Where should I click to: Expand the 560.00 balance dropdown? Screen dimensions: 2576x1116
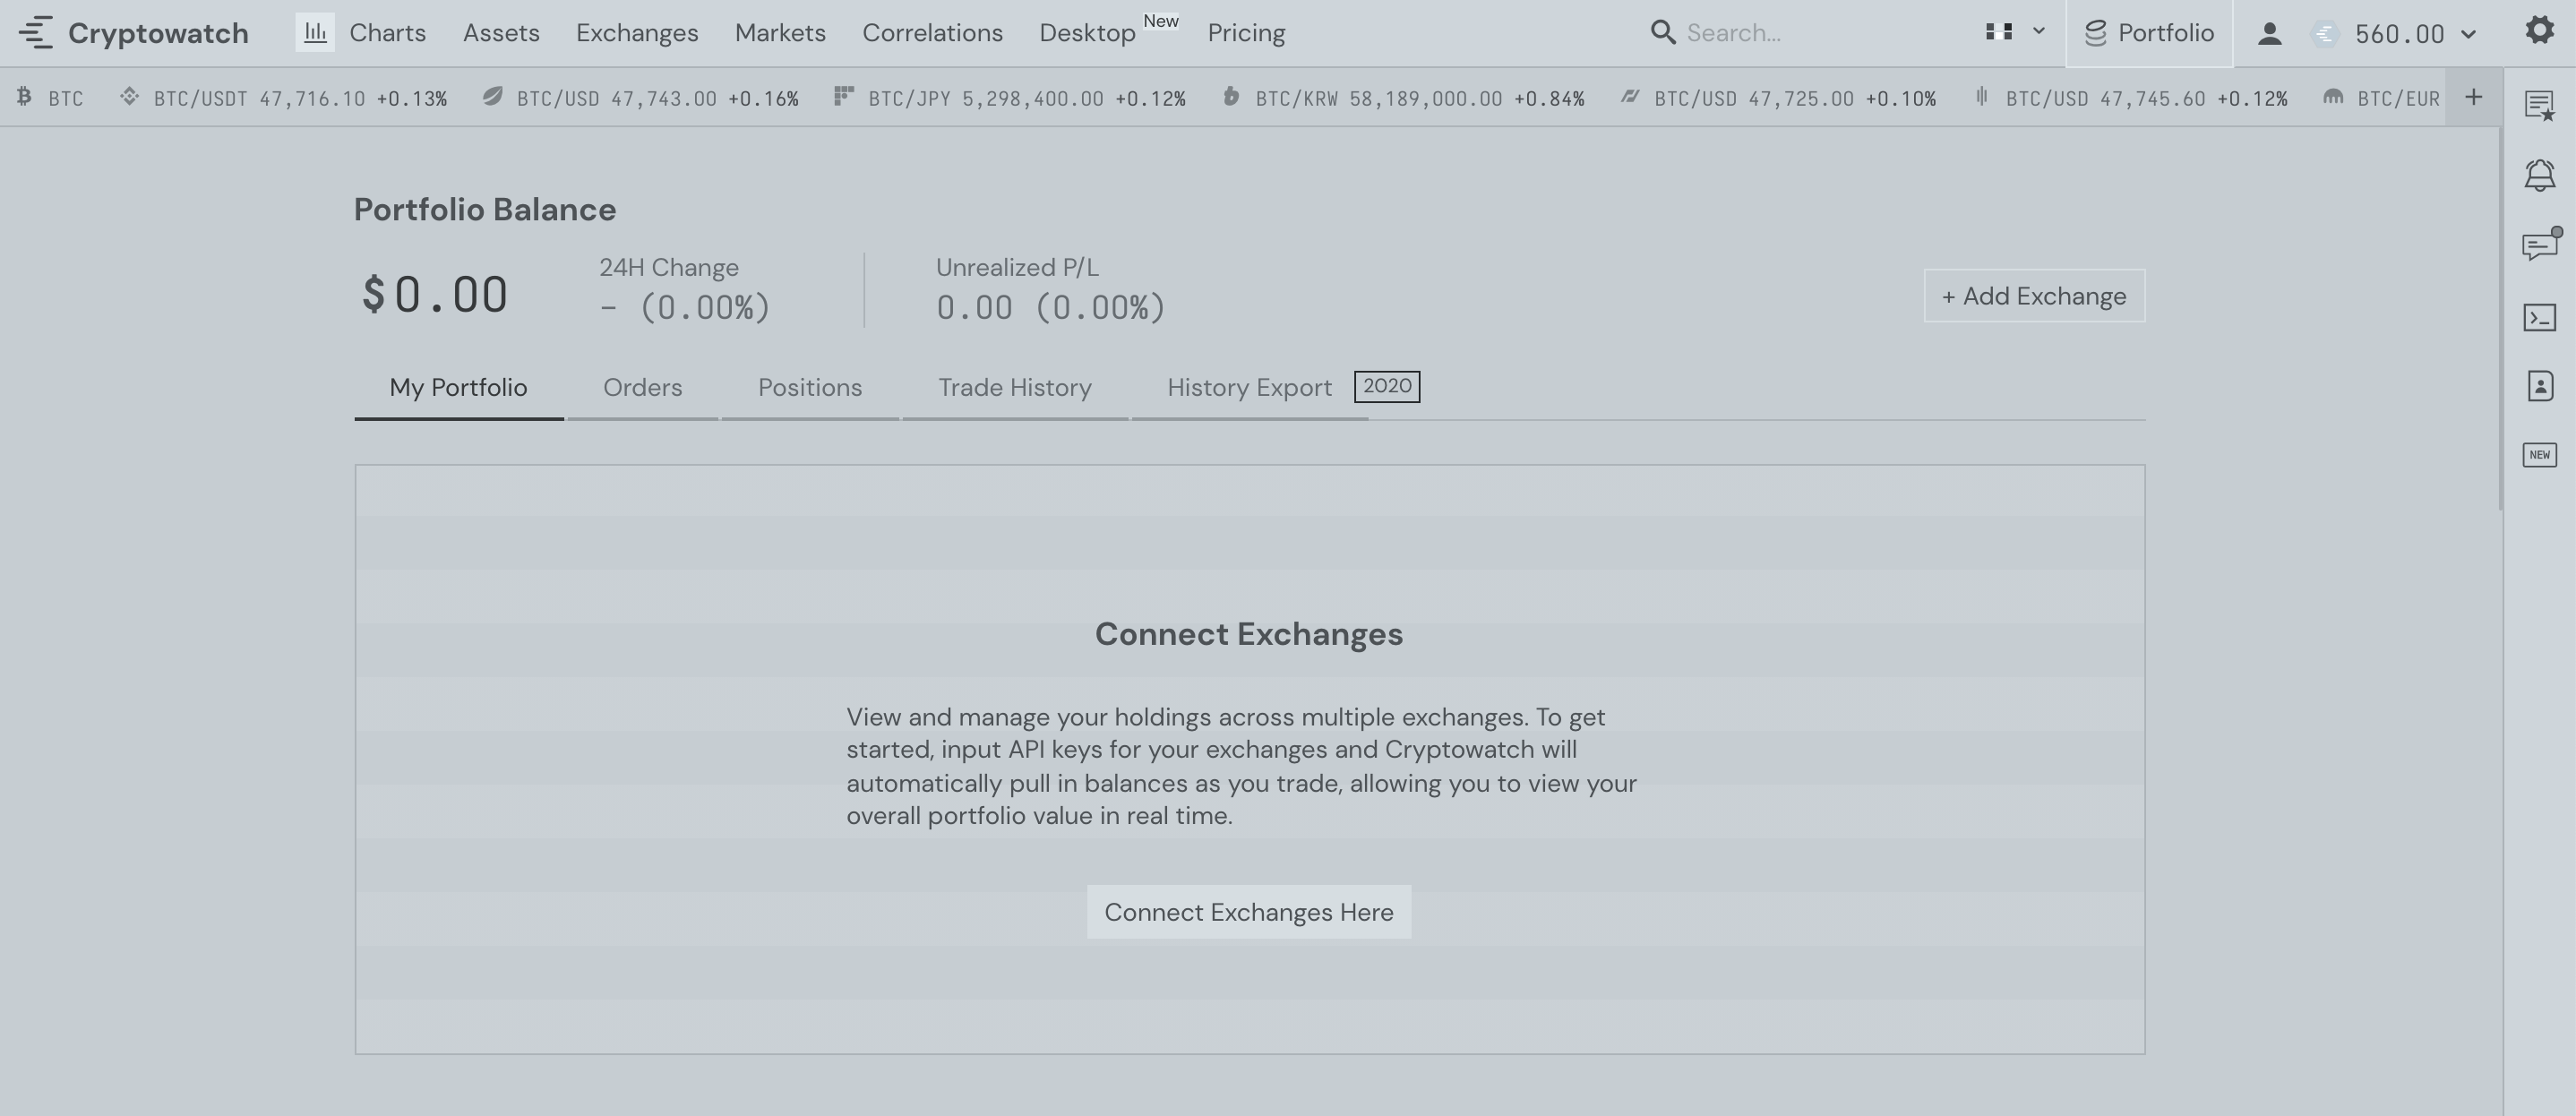[2468, 35]
